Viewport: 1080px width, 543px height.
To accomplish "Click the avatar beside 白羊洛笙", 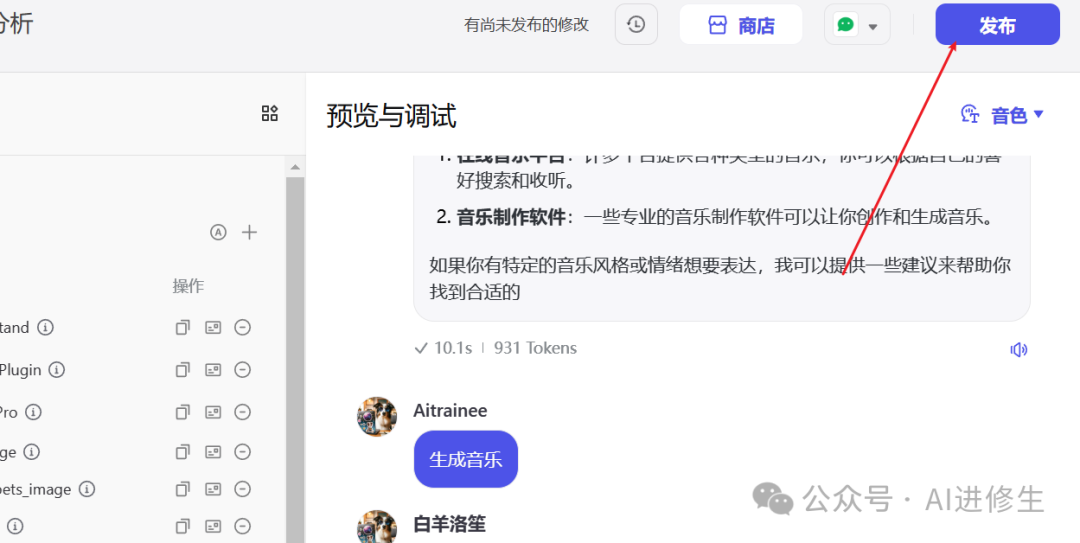I will point(377,526).
